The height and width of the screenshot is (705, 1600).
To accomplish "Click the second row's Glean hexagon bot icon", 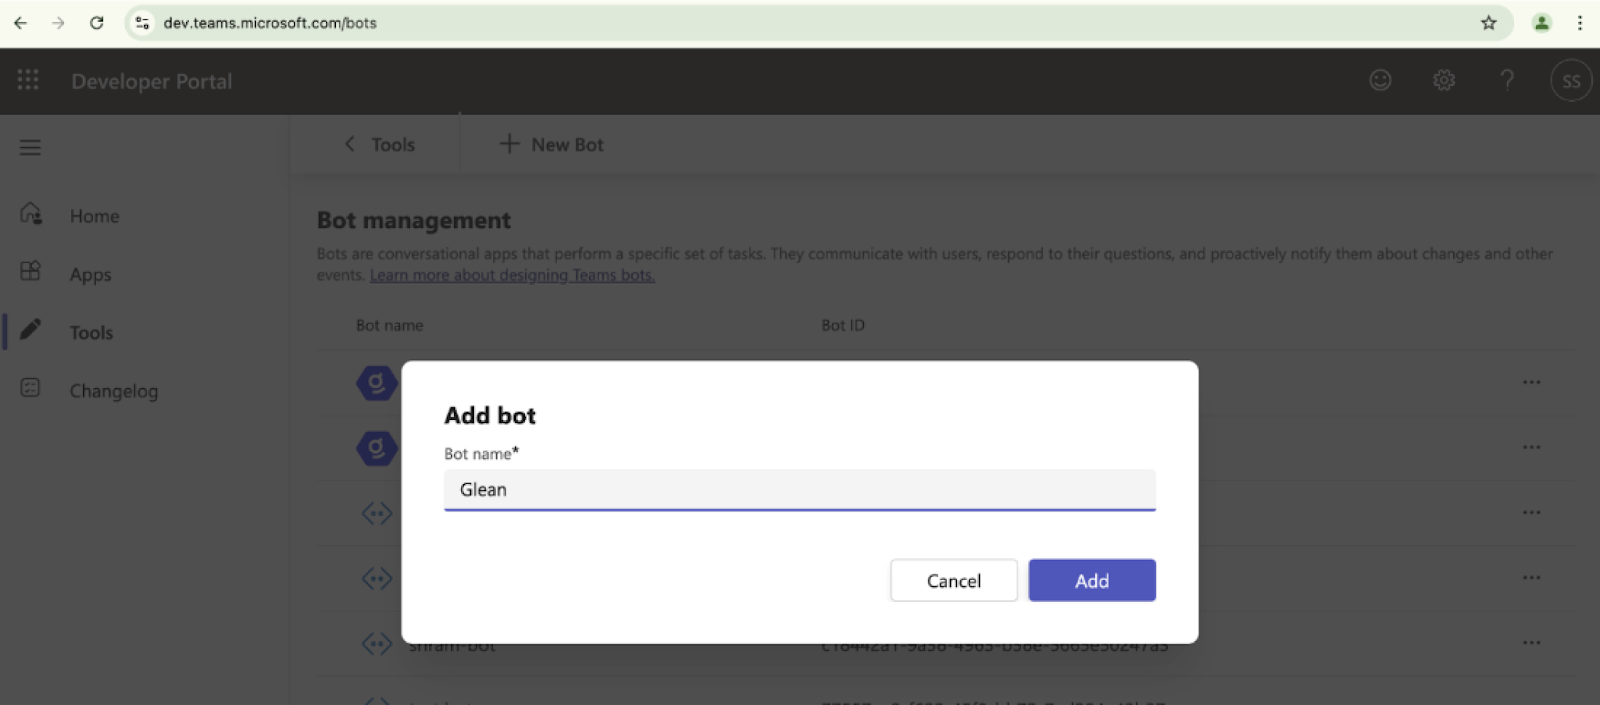I will (x=376, y=448).
